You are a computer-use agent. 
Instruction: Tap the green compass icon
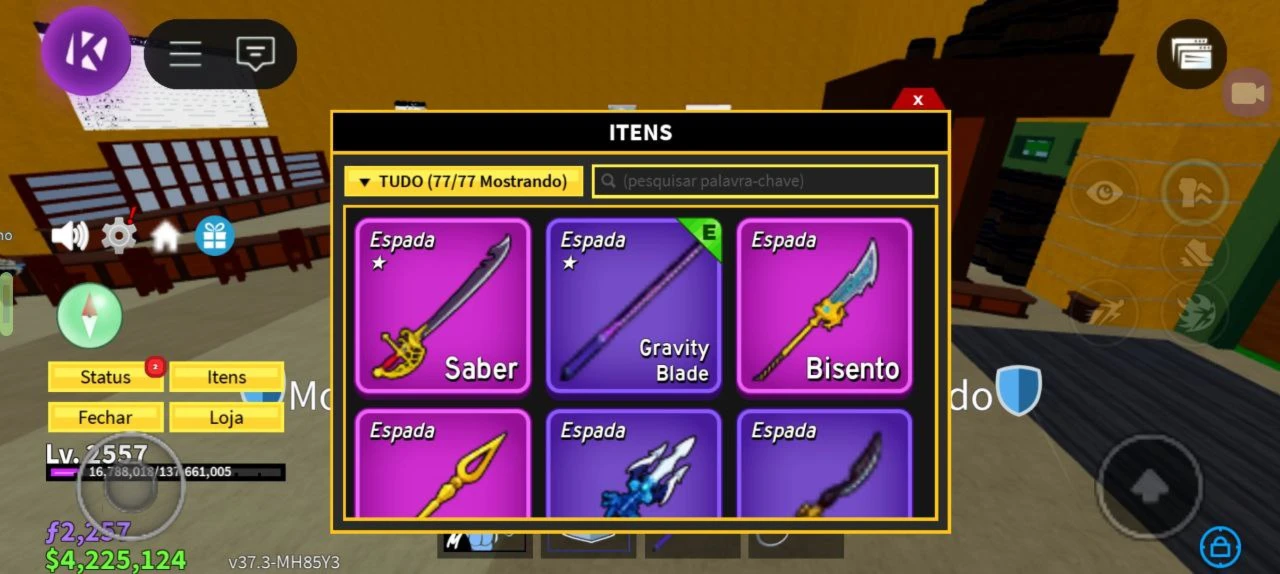pyautogui.click(x=90, y=316)
